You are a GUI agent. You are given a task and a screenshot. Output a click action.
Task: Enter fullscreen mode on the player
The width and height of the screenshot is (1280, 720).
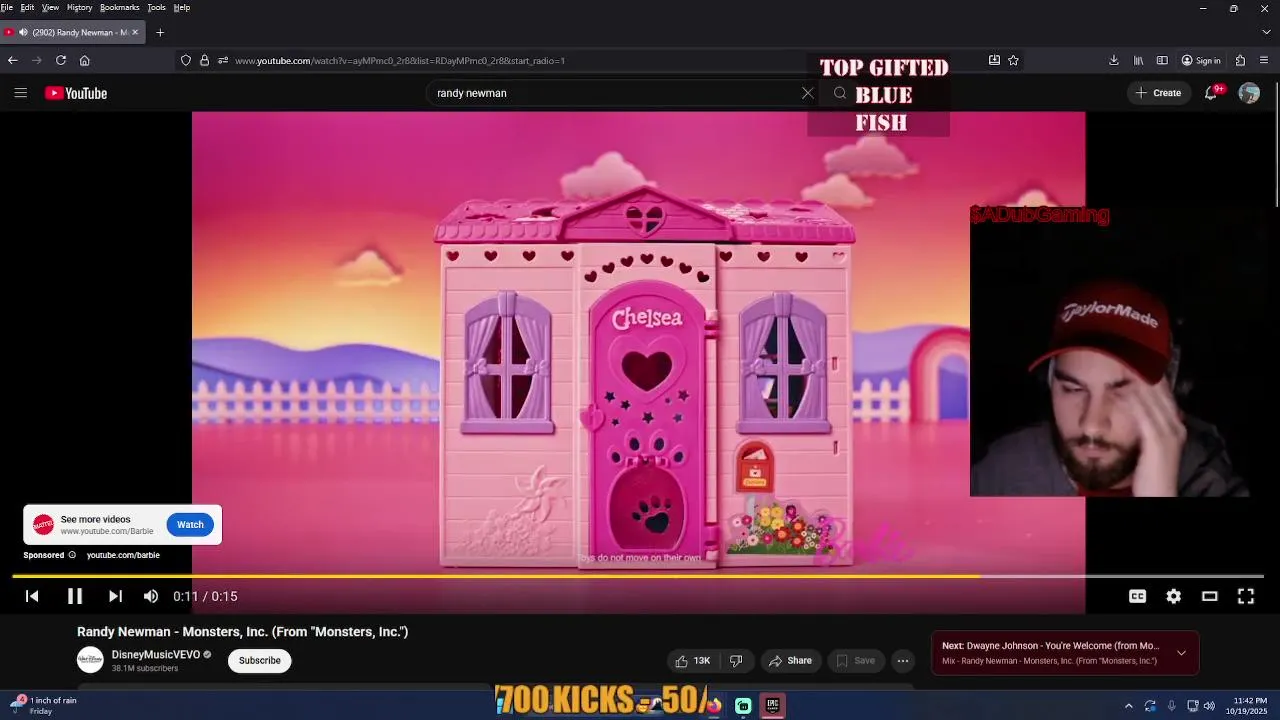point(1246,596)
